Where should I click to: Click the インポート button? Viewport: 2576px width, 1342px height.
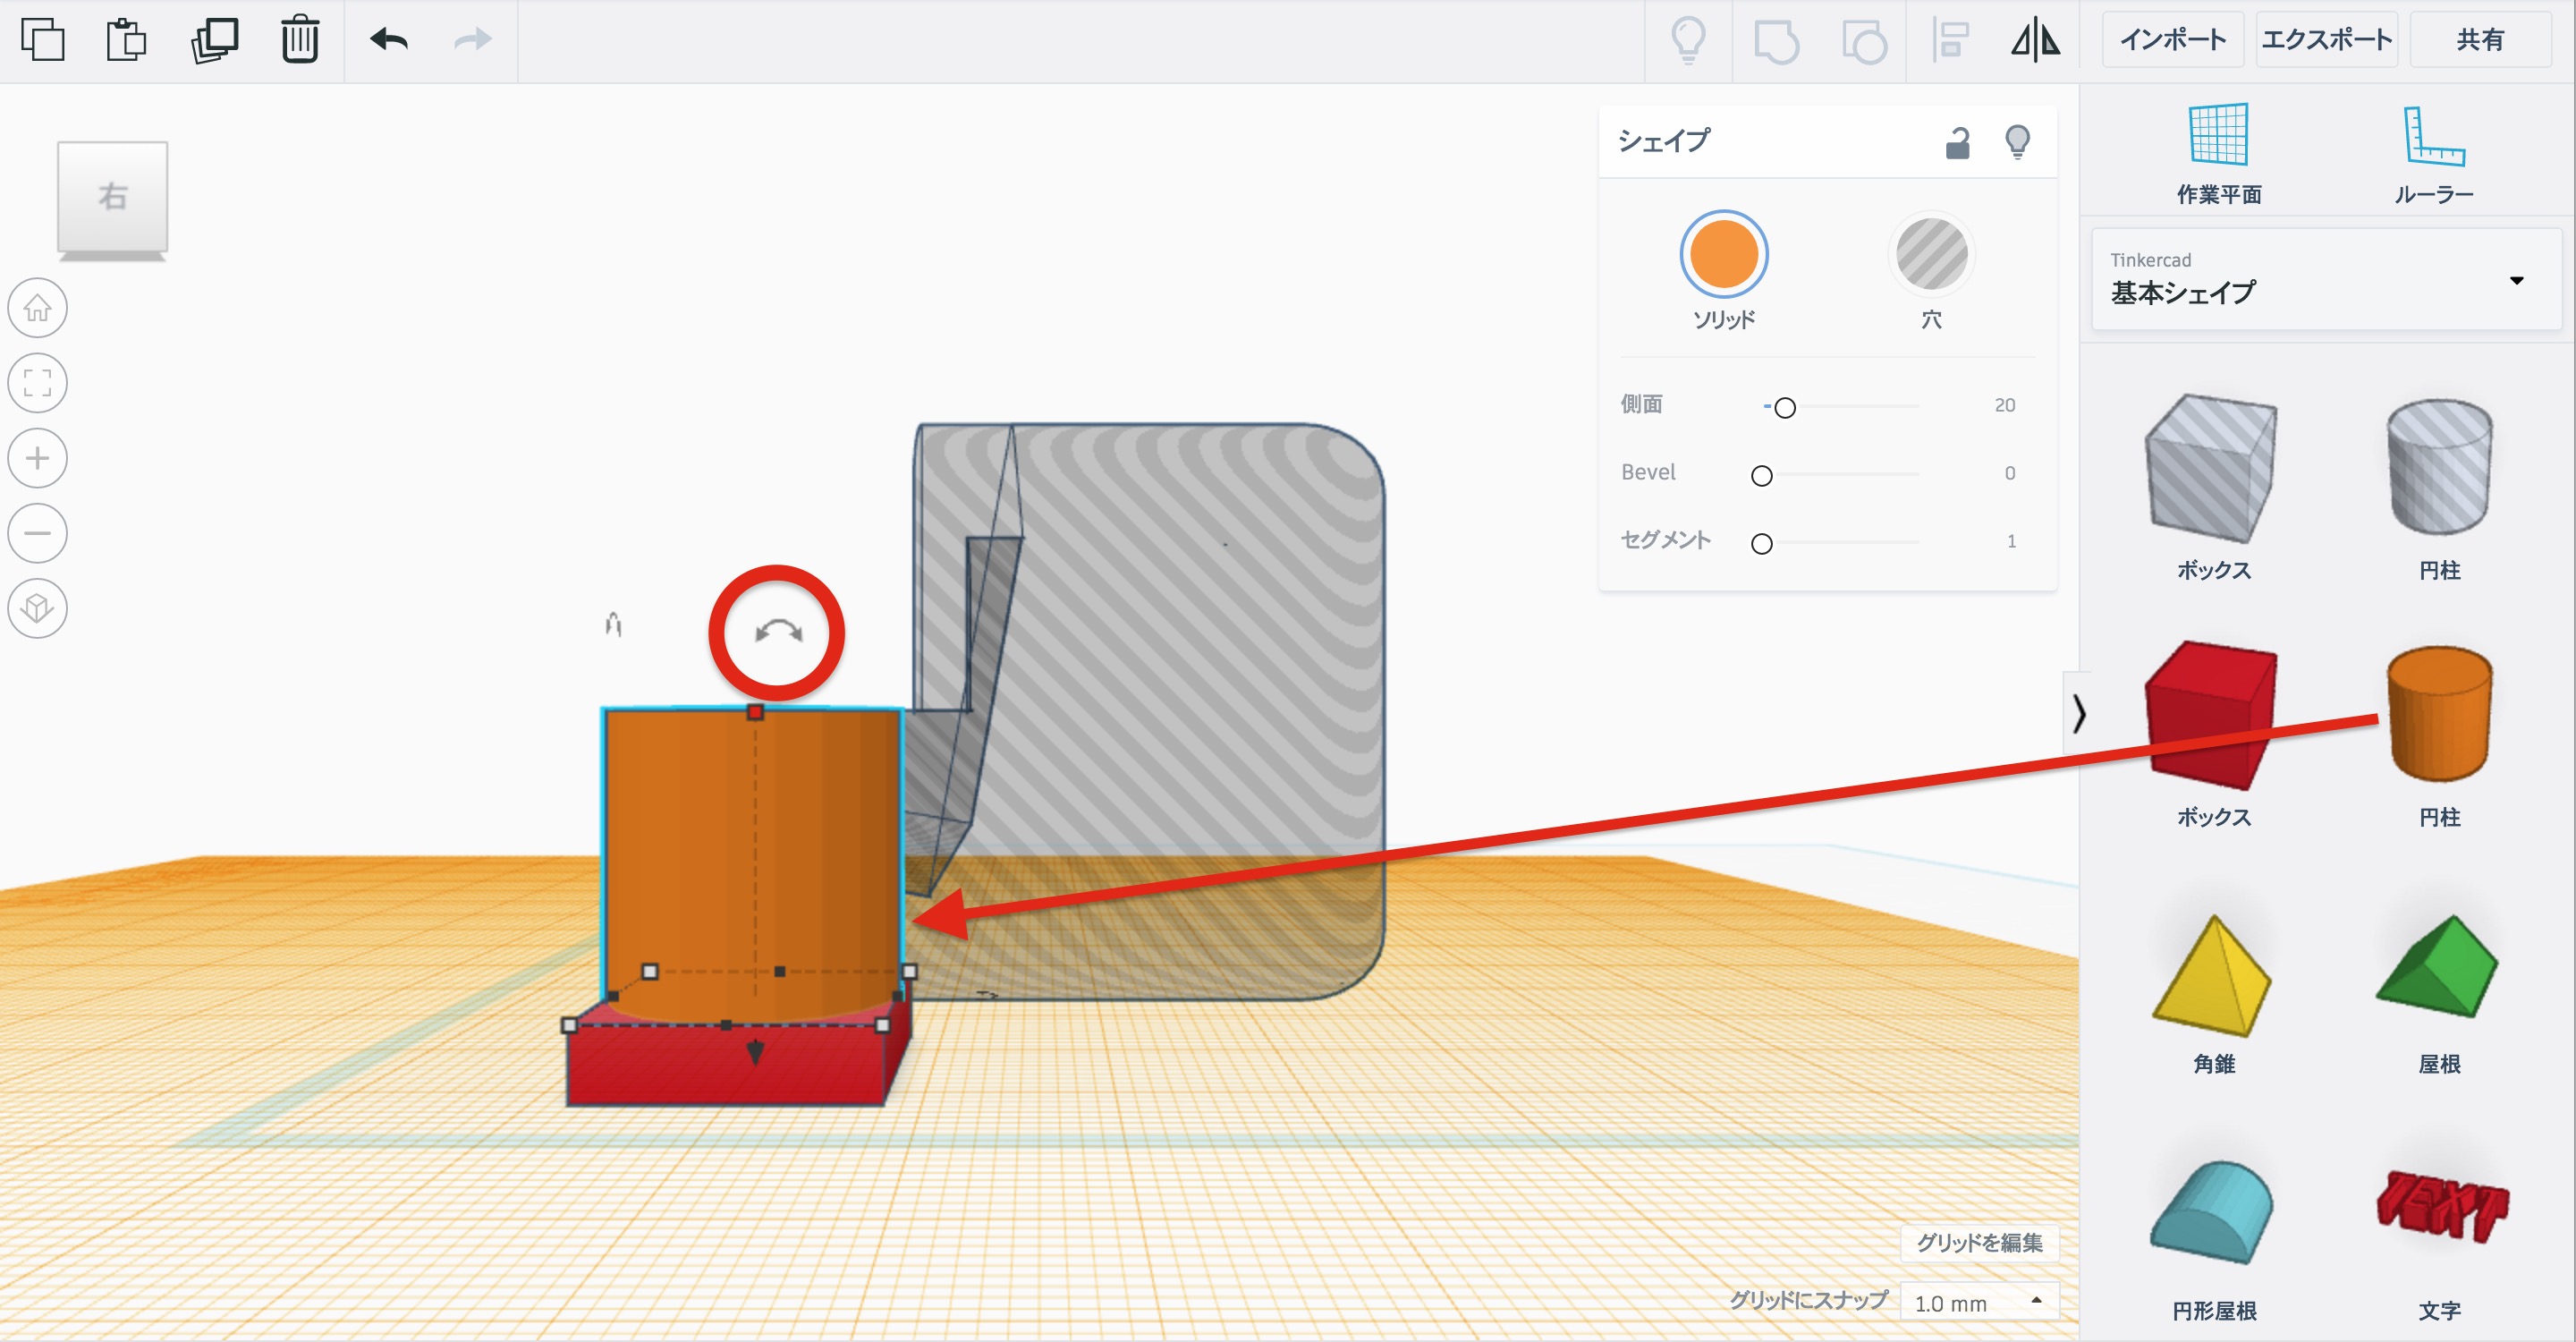tap(2172, 40)
